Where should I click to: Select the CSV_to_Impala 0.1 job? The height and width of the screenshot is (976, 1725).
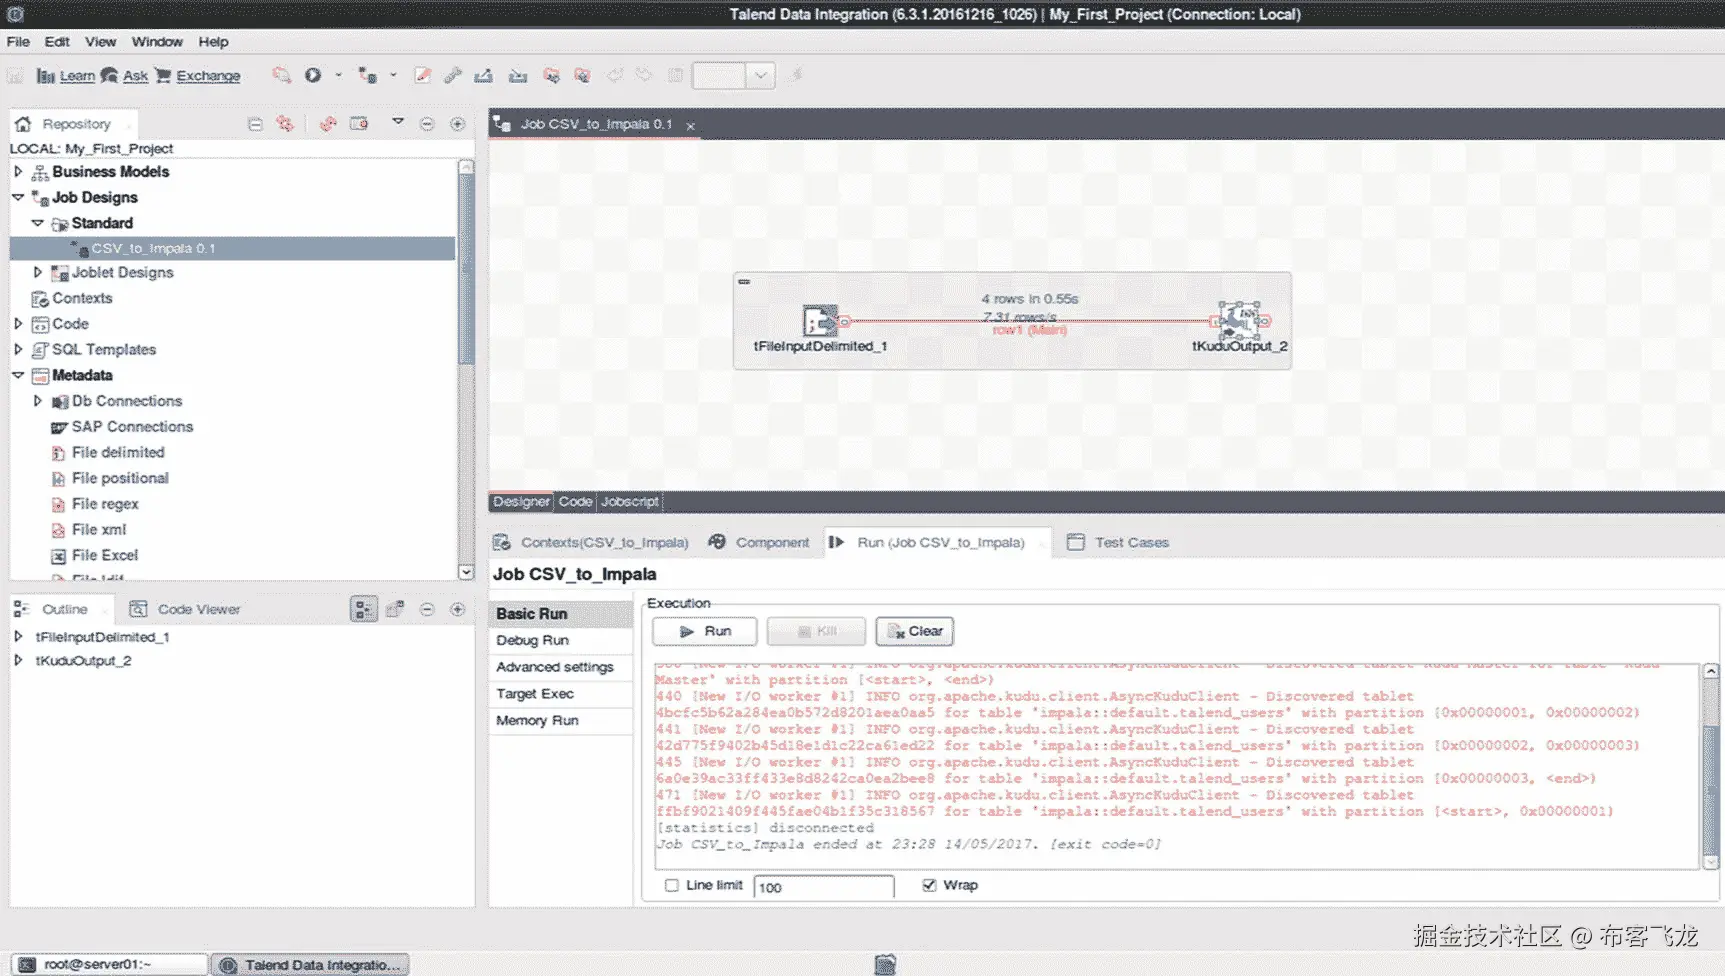(153, 248)
